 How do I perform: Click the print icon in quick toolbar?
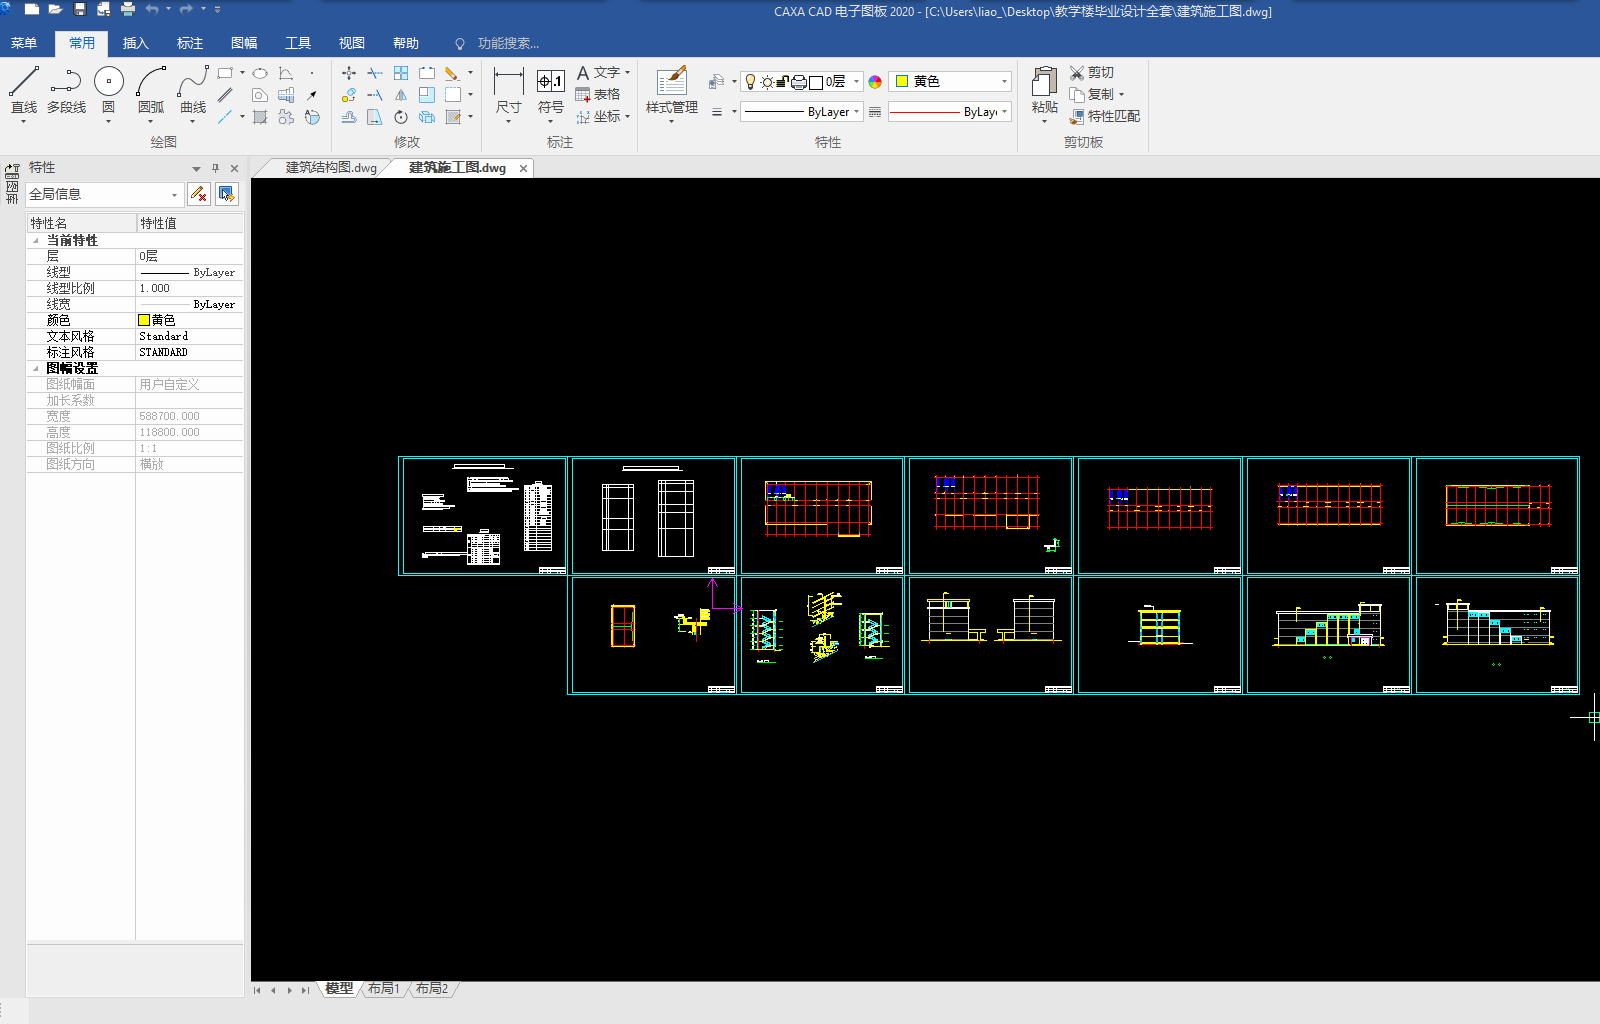pyautogui.click(x=128, y=9)
